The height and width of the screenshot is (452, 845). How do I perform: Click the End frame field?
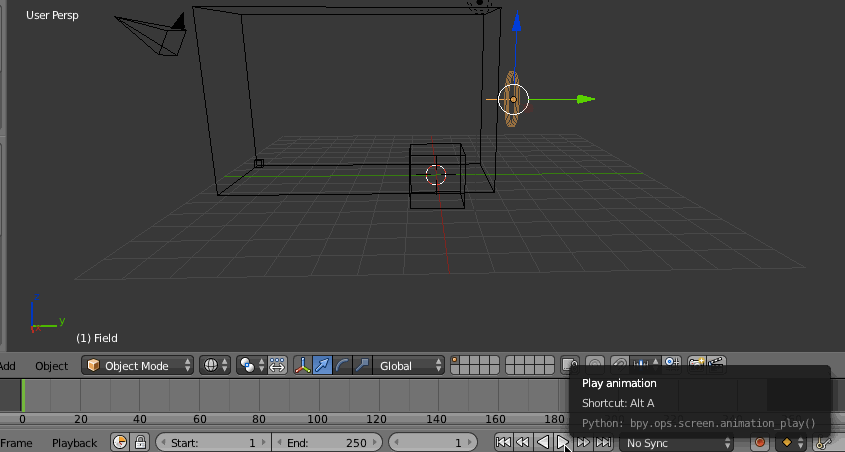pos(327,443)
